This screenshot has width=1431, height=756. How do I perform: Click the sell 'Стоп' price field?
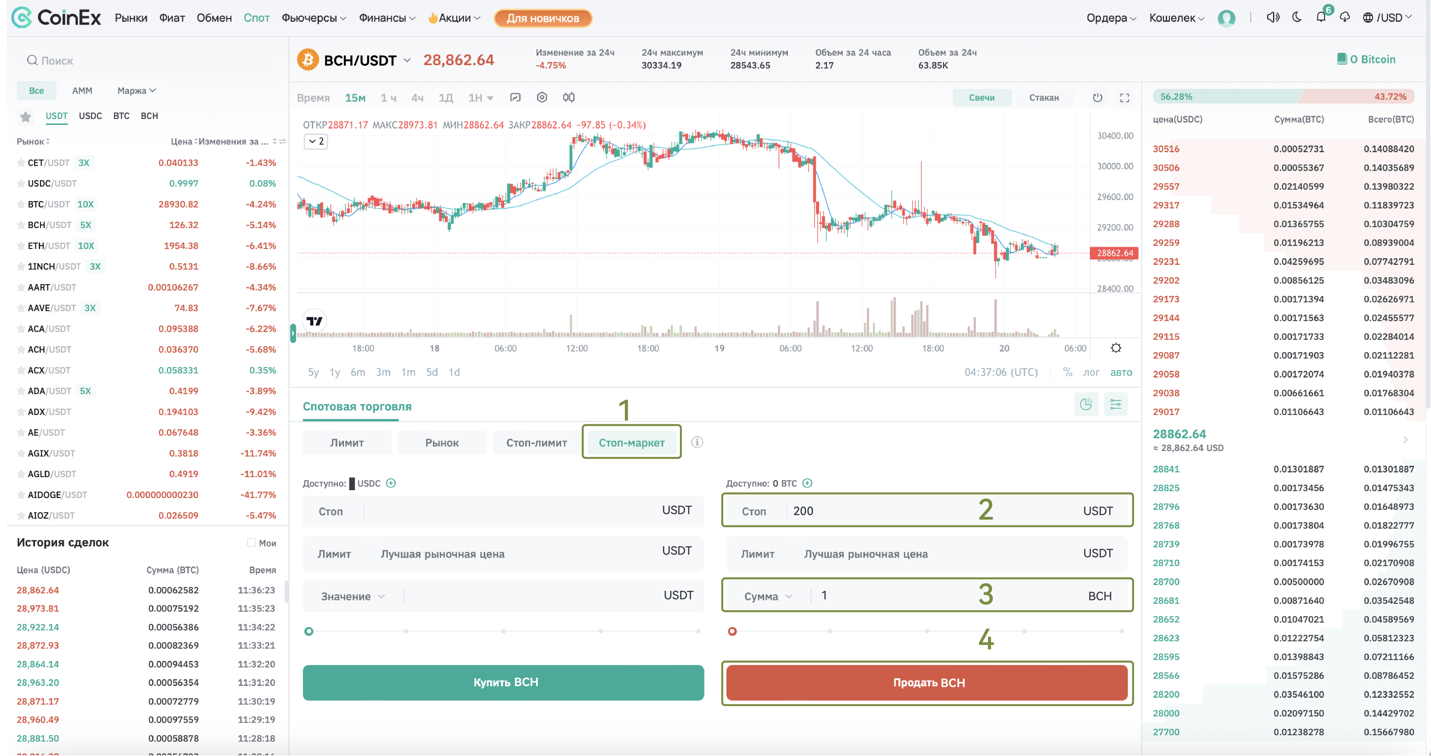(927, 511)
